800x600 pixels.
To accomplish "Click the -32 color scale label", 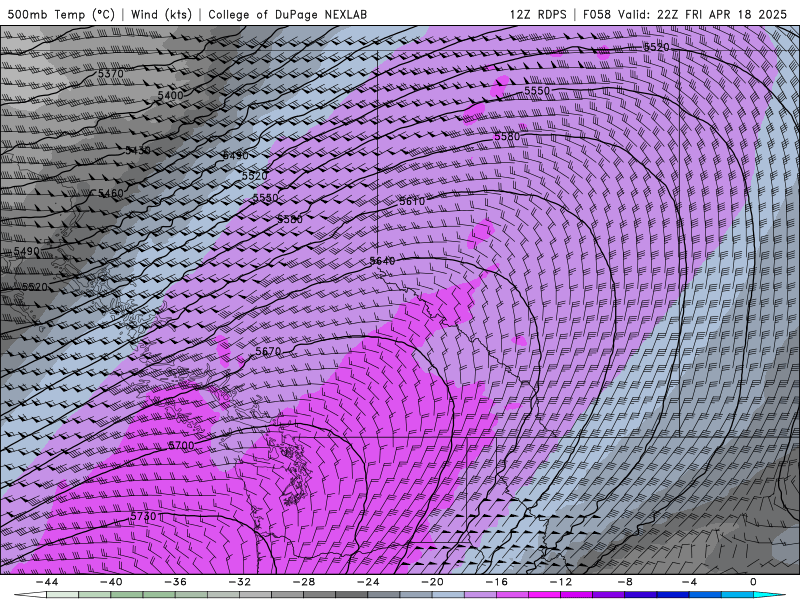I will click(x=239, y=582).
